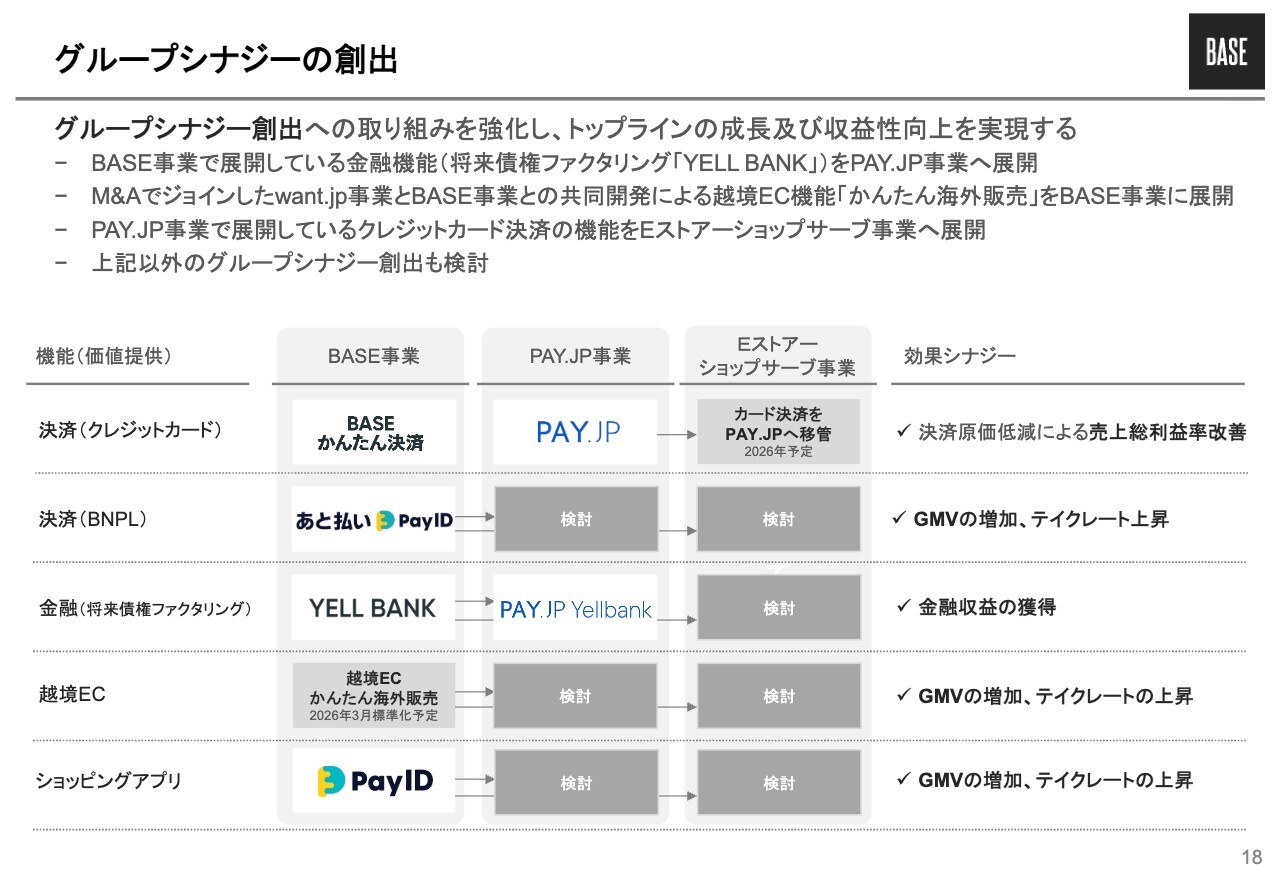Click the PayID shopping app logo
Image resolution: width=1280 pixels, height=886 pixels.
point(373,781)
